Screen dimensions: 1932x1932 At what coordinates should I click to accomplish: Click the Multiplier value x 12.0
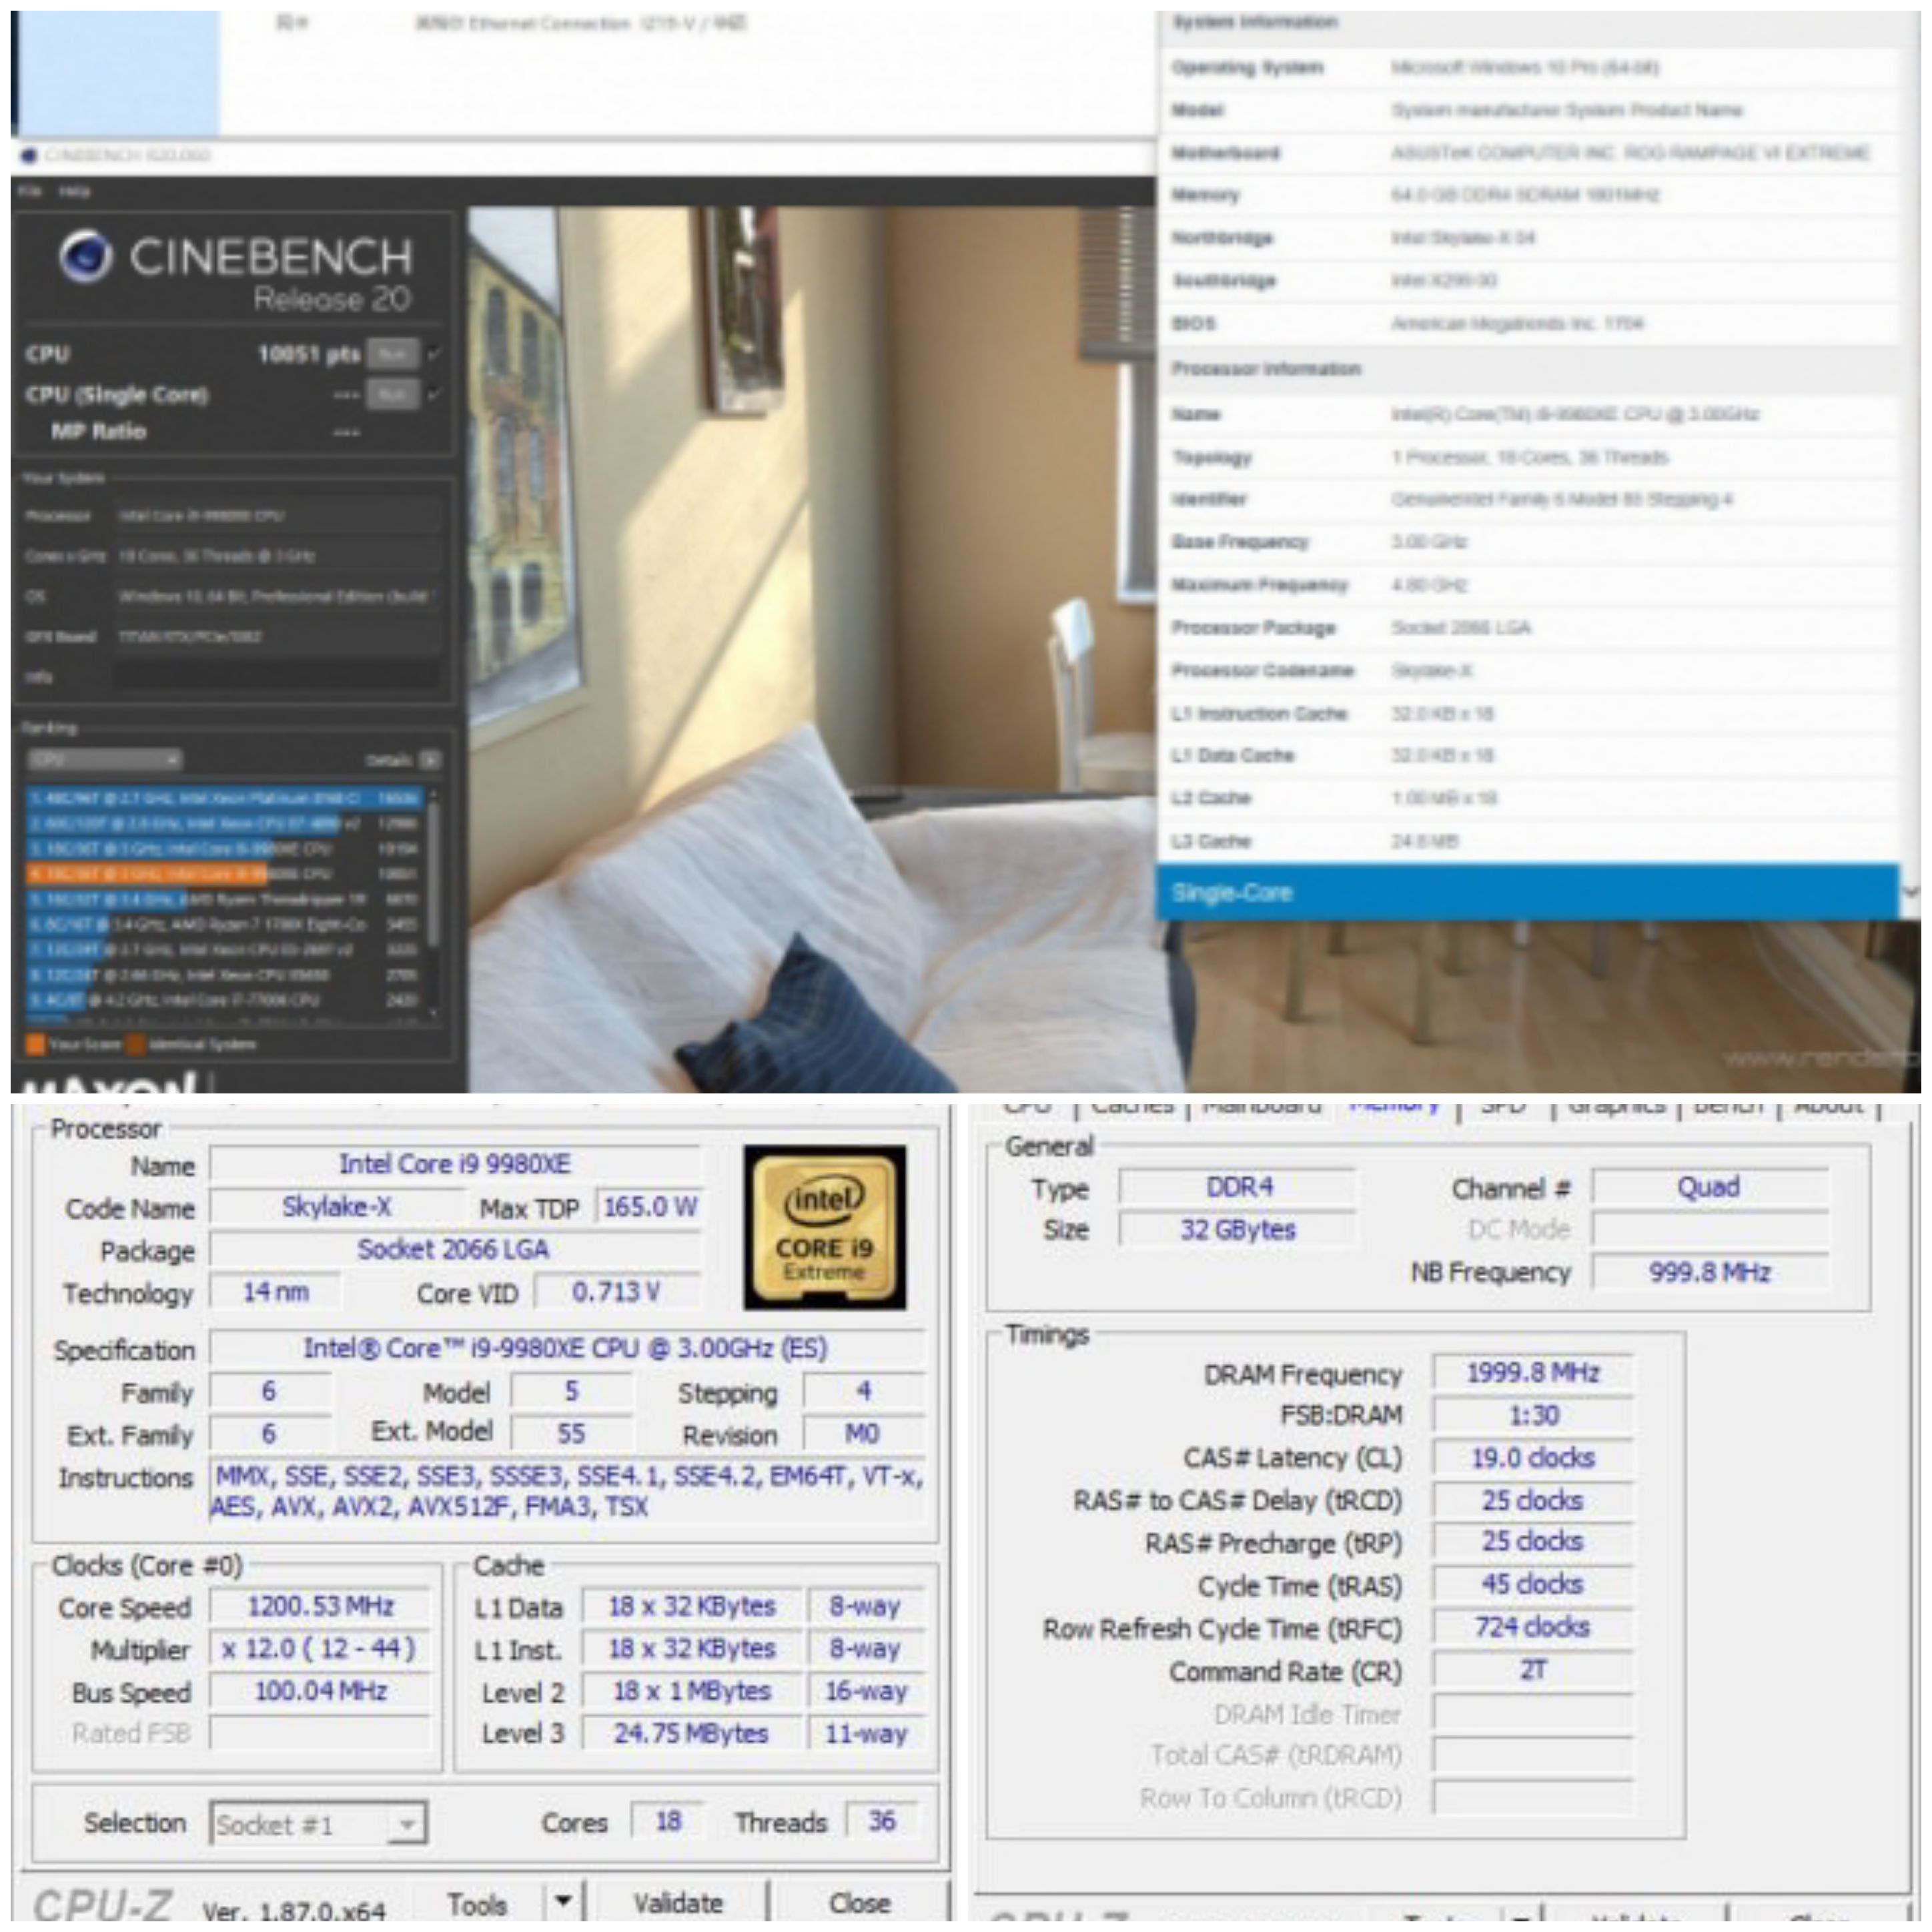pyautogui.click(x=320, y=1648)
